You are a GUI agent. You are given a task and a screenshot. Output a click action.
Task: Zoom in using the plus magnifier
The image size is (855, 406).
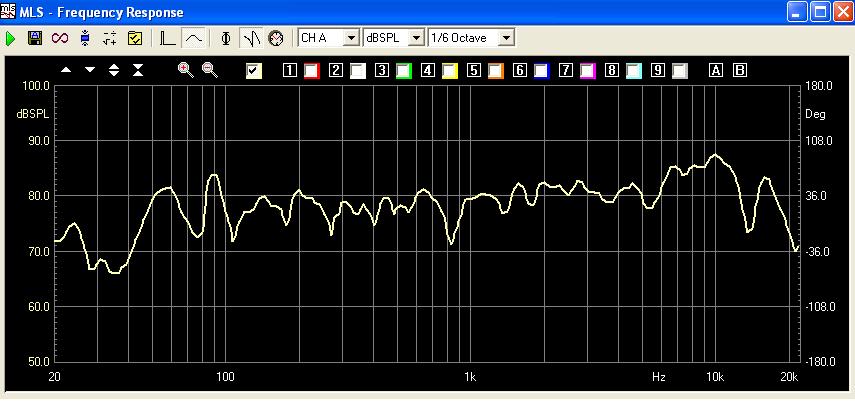coord(185,70)
